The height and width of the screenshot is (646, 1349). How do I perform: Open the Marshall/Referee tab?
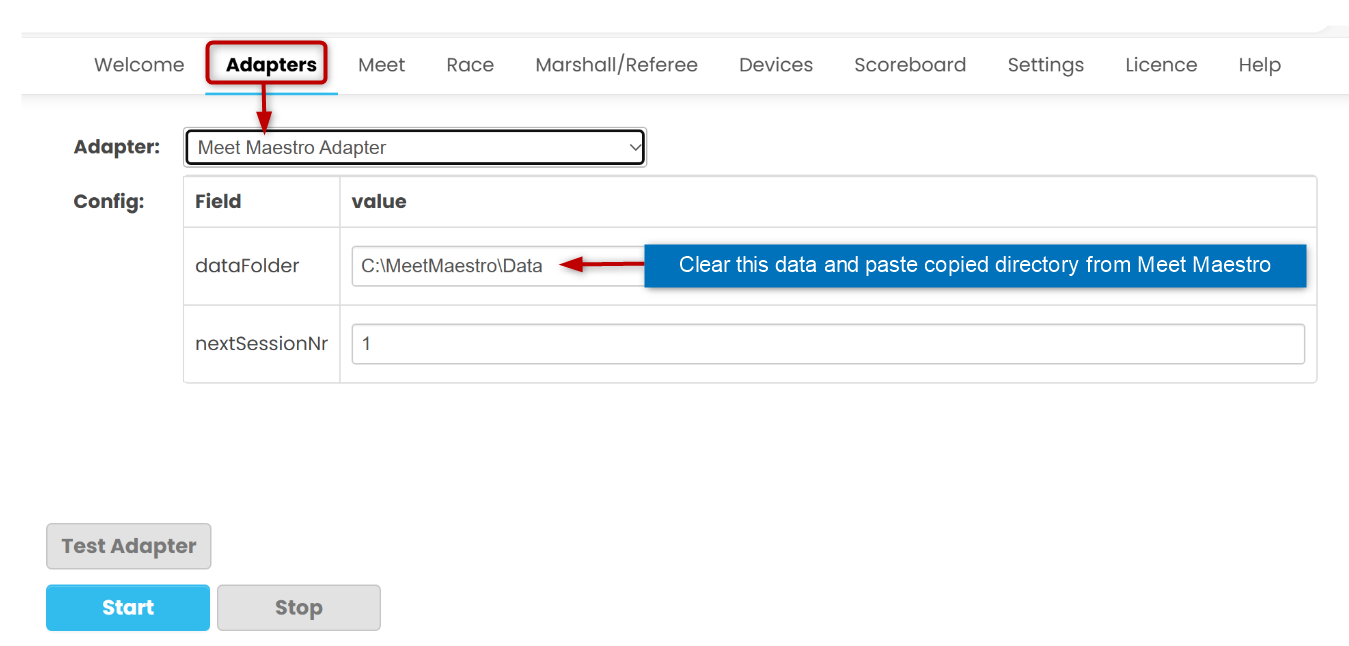(616, 65)
